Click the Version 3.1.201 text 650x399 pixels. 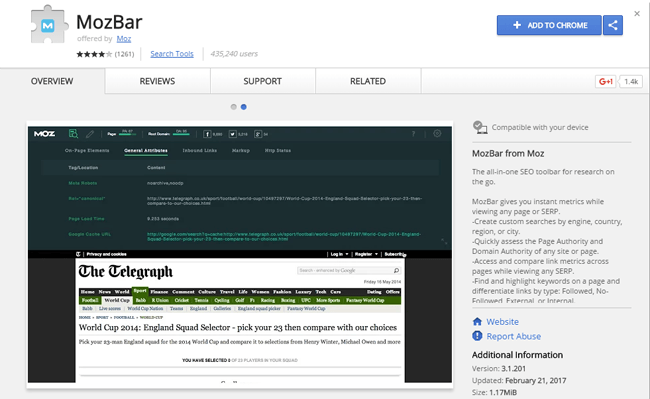[499, 368]
